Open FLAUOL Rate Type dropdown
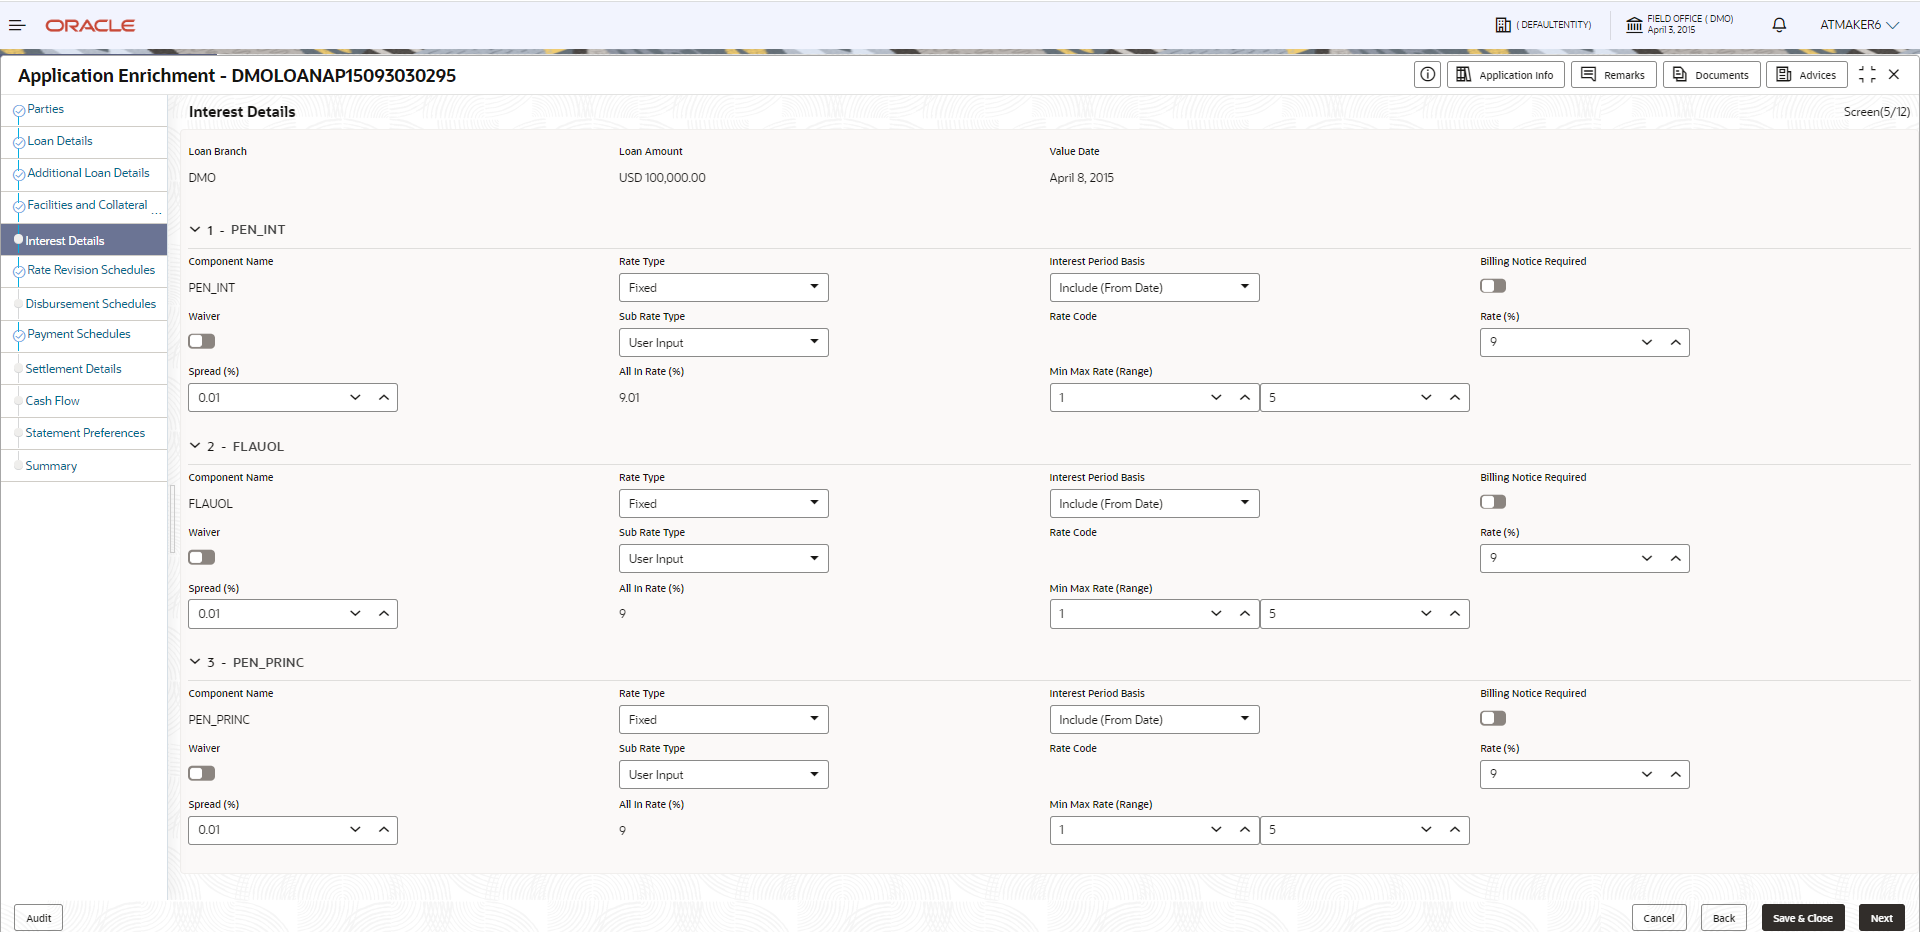Screen dimensions: 1920x932 pos(723,503)
